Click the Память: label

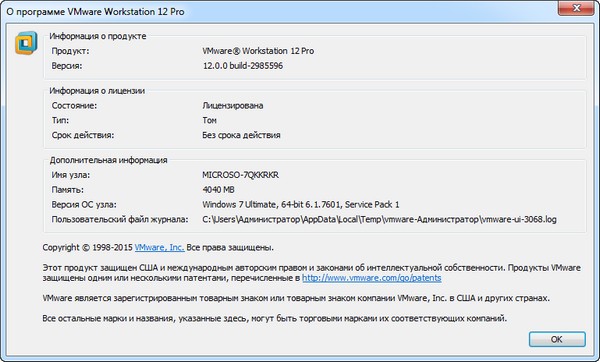[x=67, y=190]
